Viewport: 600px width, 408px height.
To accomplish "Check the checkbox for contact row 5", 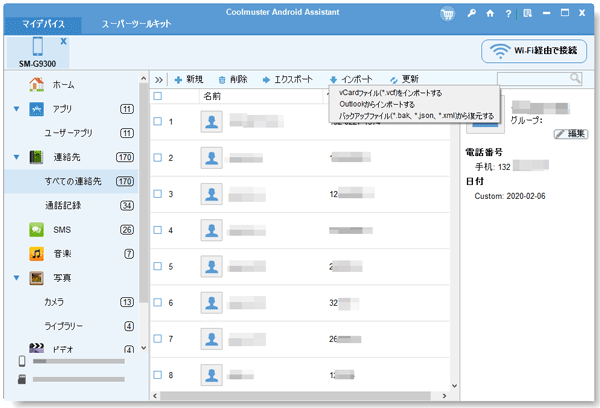I will click(x=158, y=266).
